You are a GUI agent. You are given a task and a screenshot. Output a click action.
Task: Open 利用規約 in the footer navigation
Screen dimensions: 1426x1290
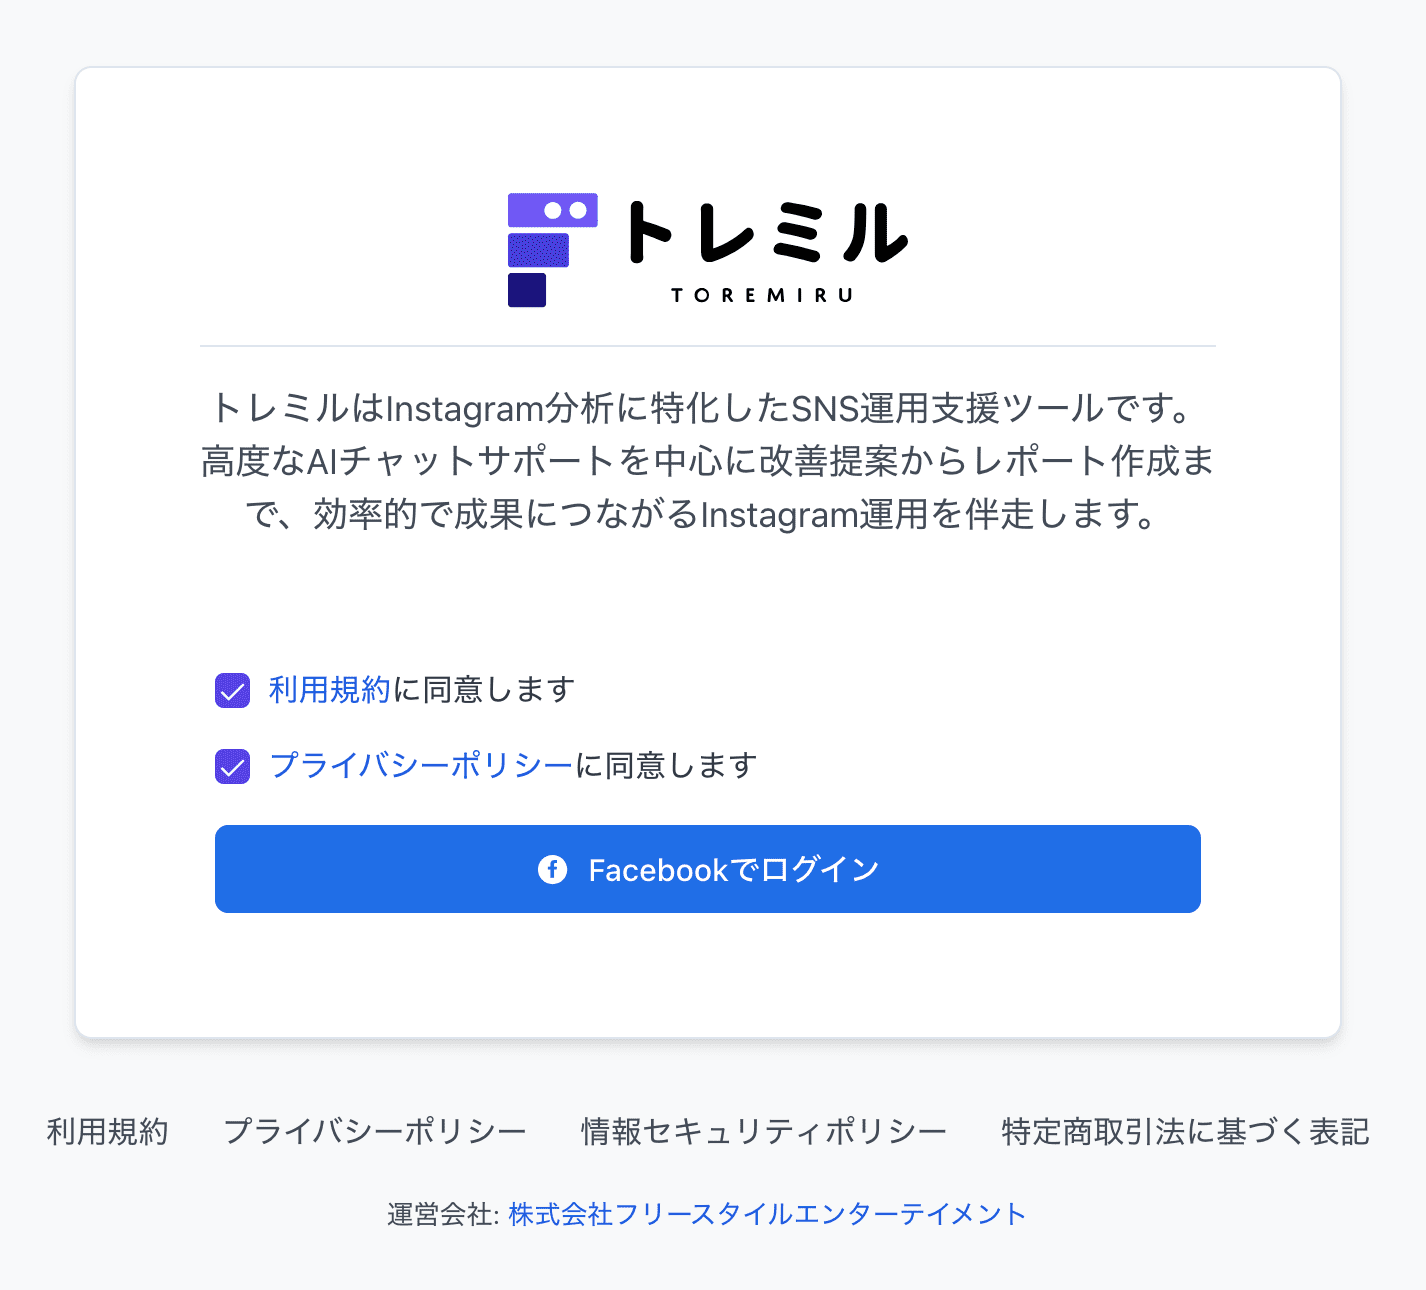107,1132
